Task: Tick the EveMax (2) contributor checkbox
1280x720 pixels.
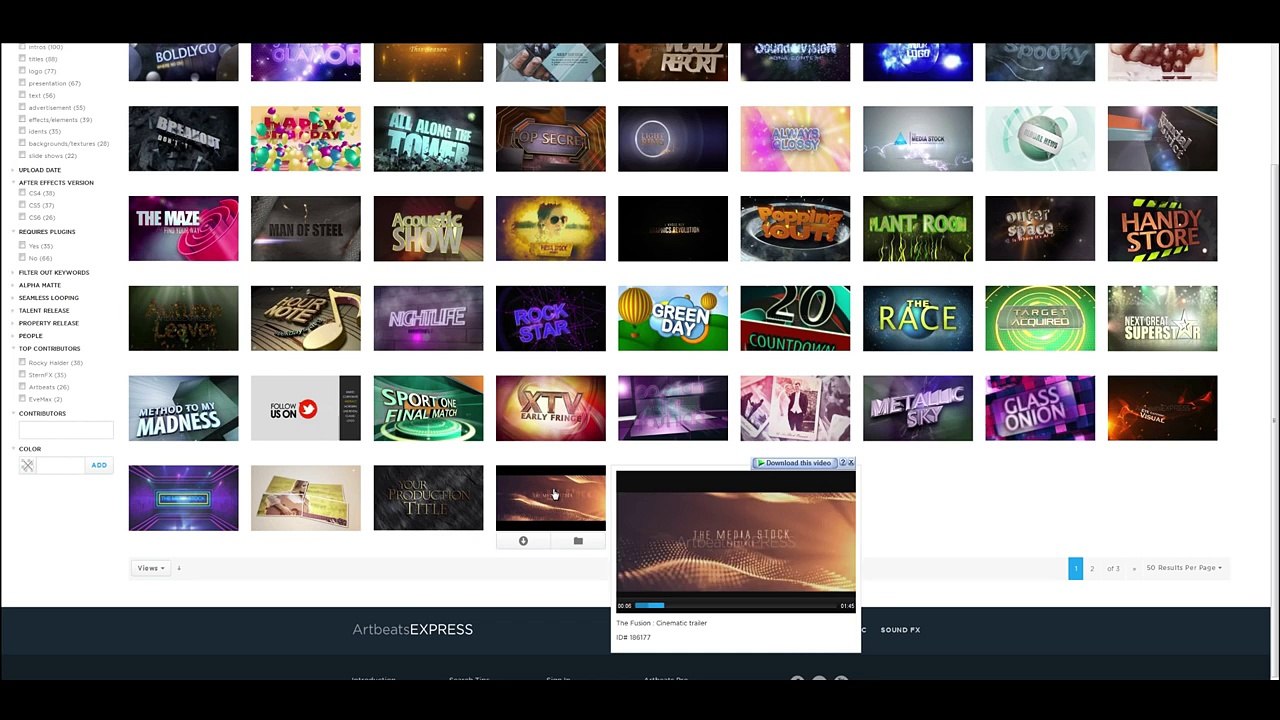Action: [x=23, y=399]
